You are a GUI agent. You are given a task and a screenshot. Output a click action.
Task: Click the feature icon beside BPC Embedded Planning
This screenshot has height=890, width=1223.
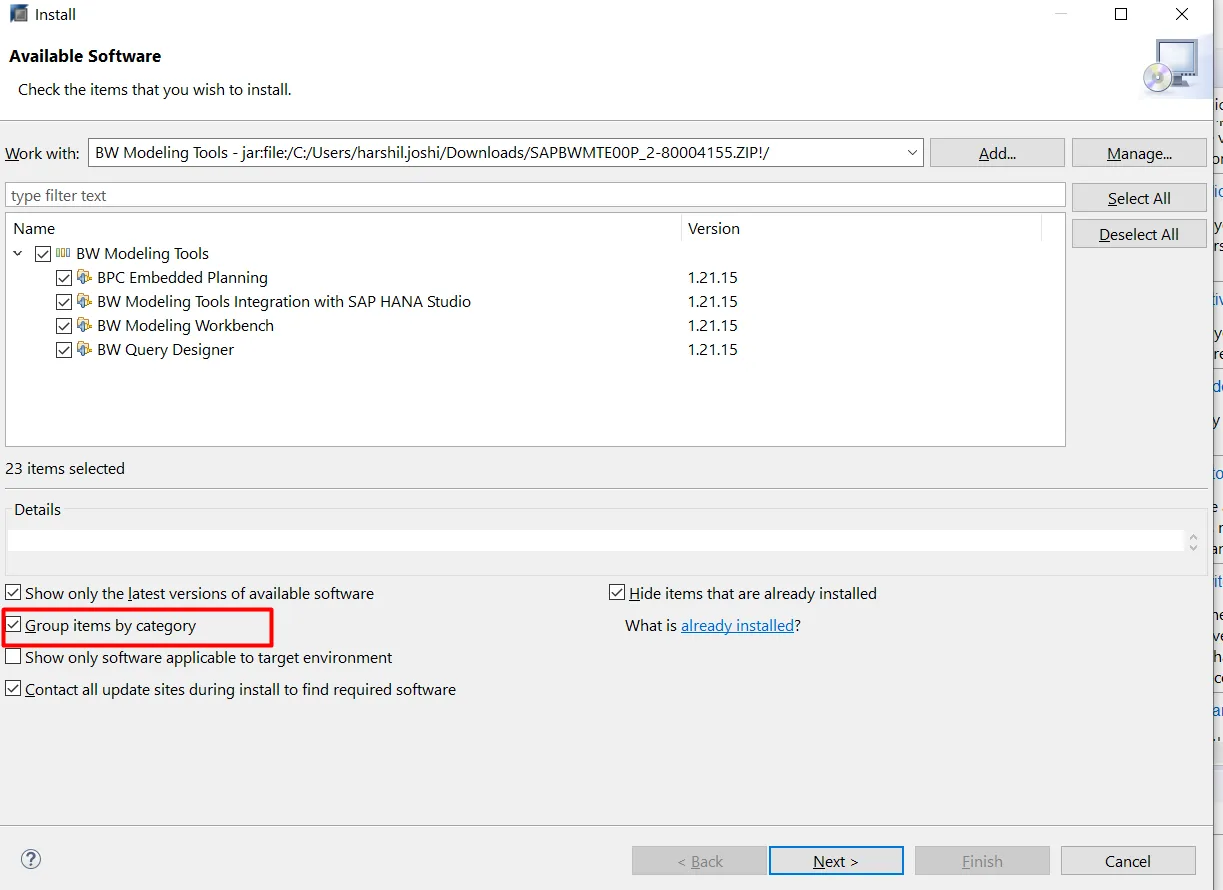tap(83, 277)
